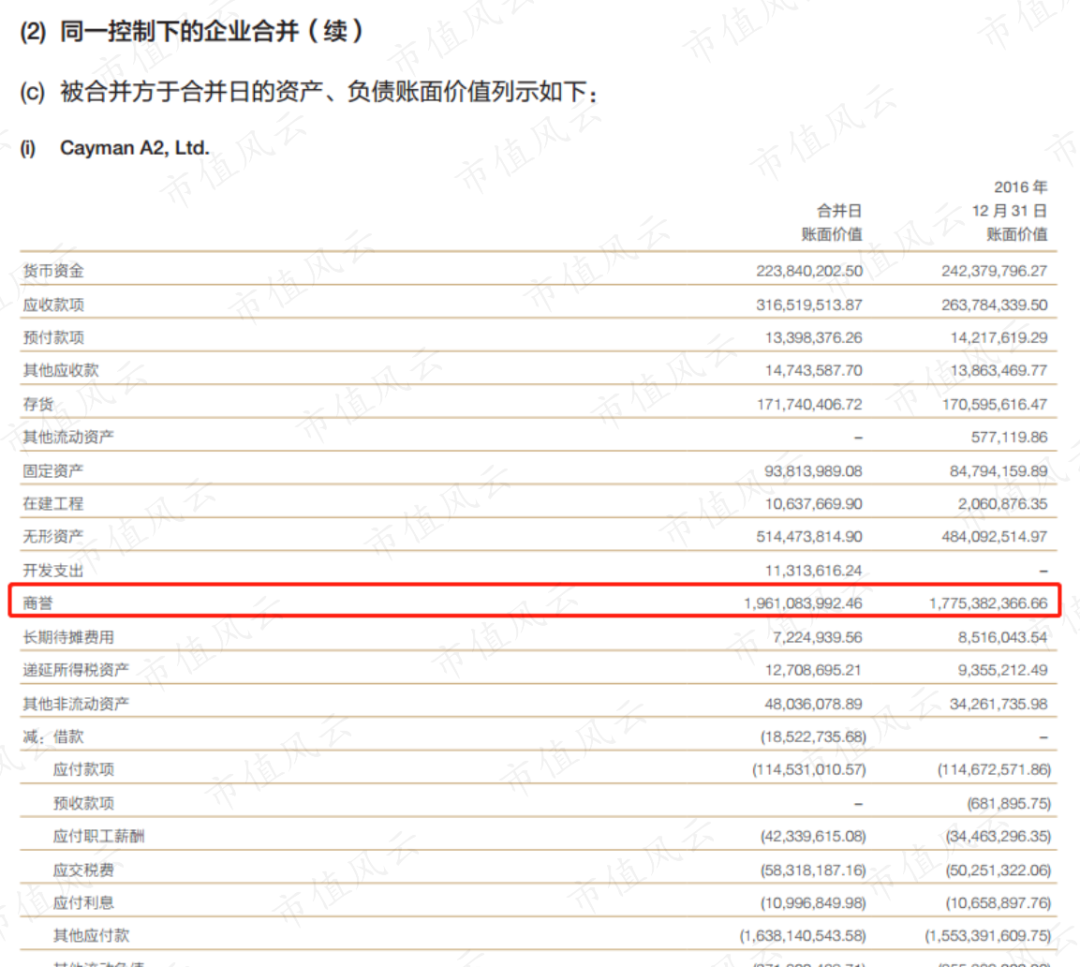Click the value 93,813,989.08
The height and width of the screenshot is (967, 1080).
tap(813, 471)
